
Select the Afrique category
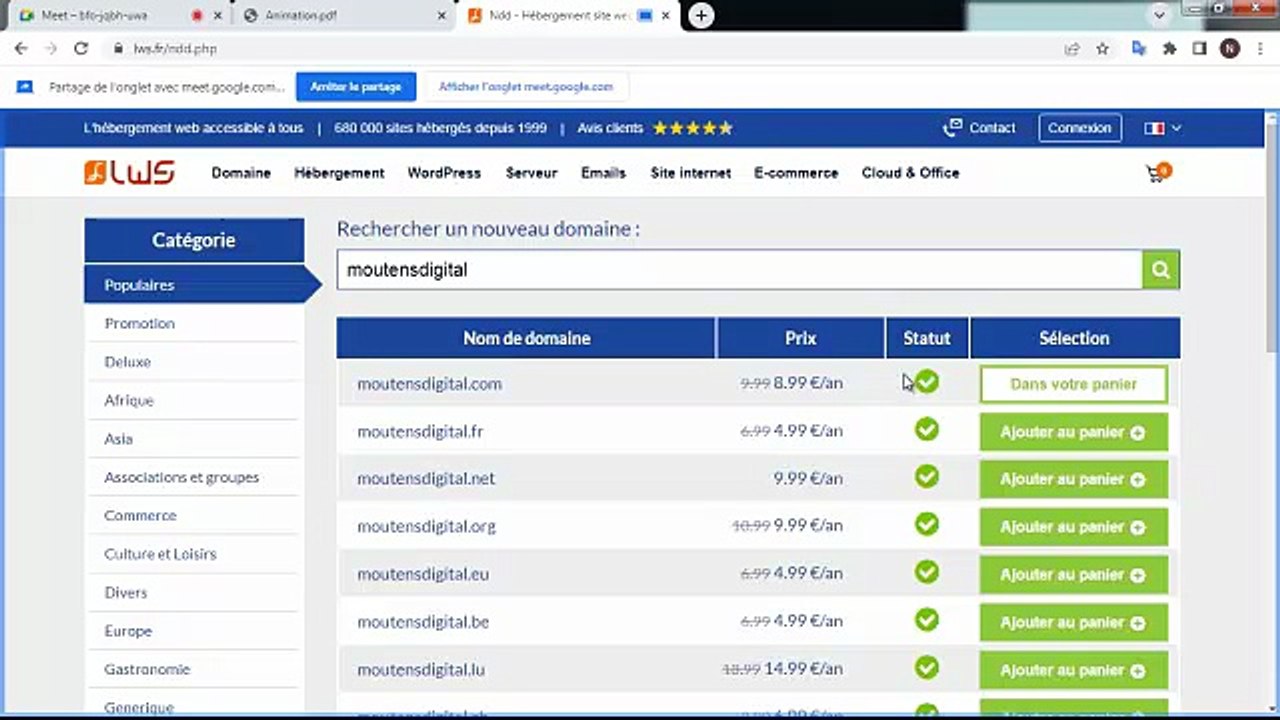pos(194,400)
